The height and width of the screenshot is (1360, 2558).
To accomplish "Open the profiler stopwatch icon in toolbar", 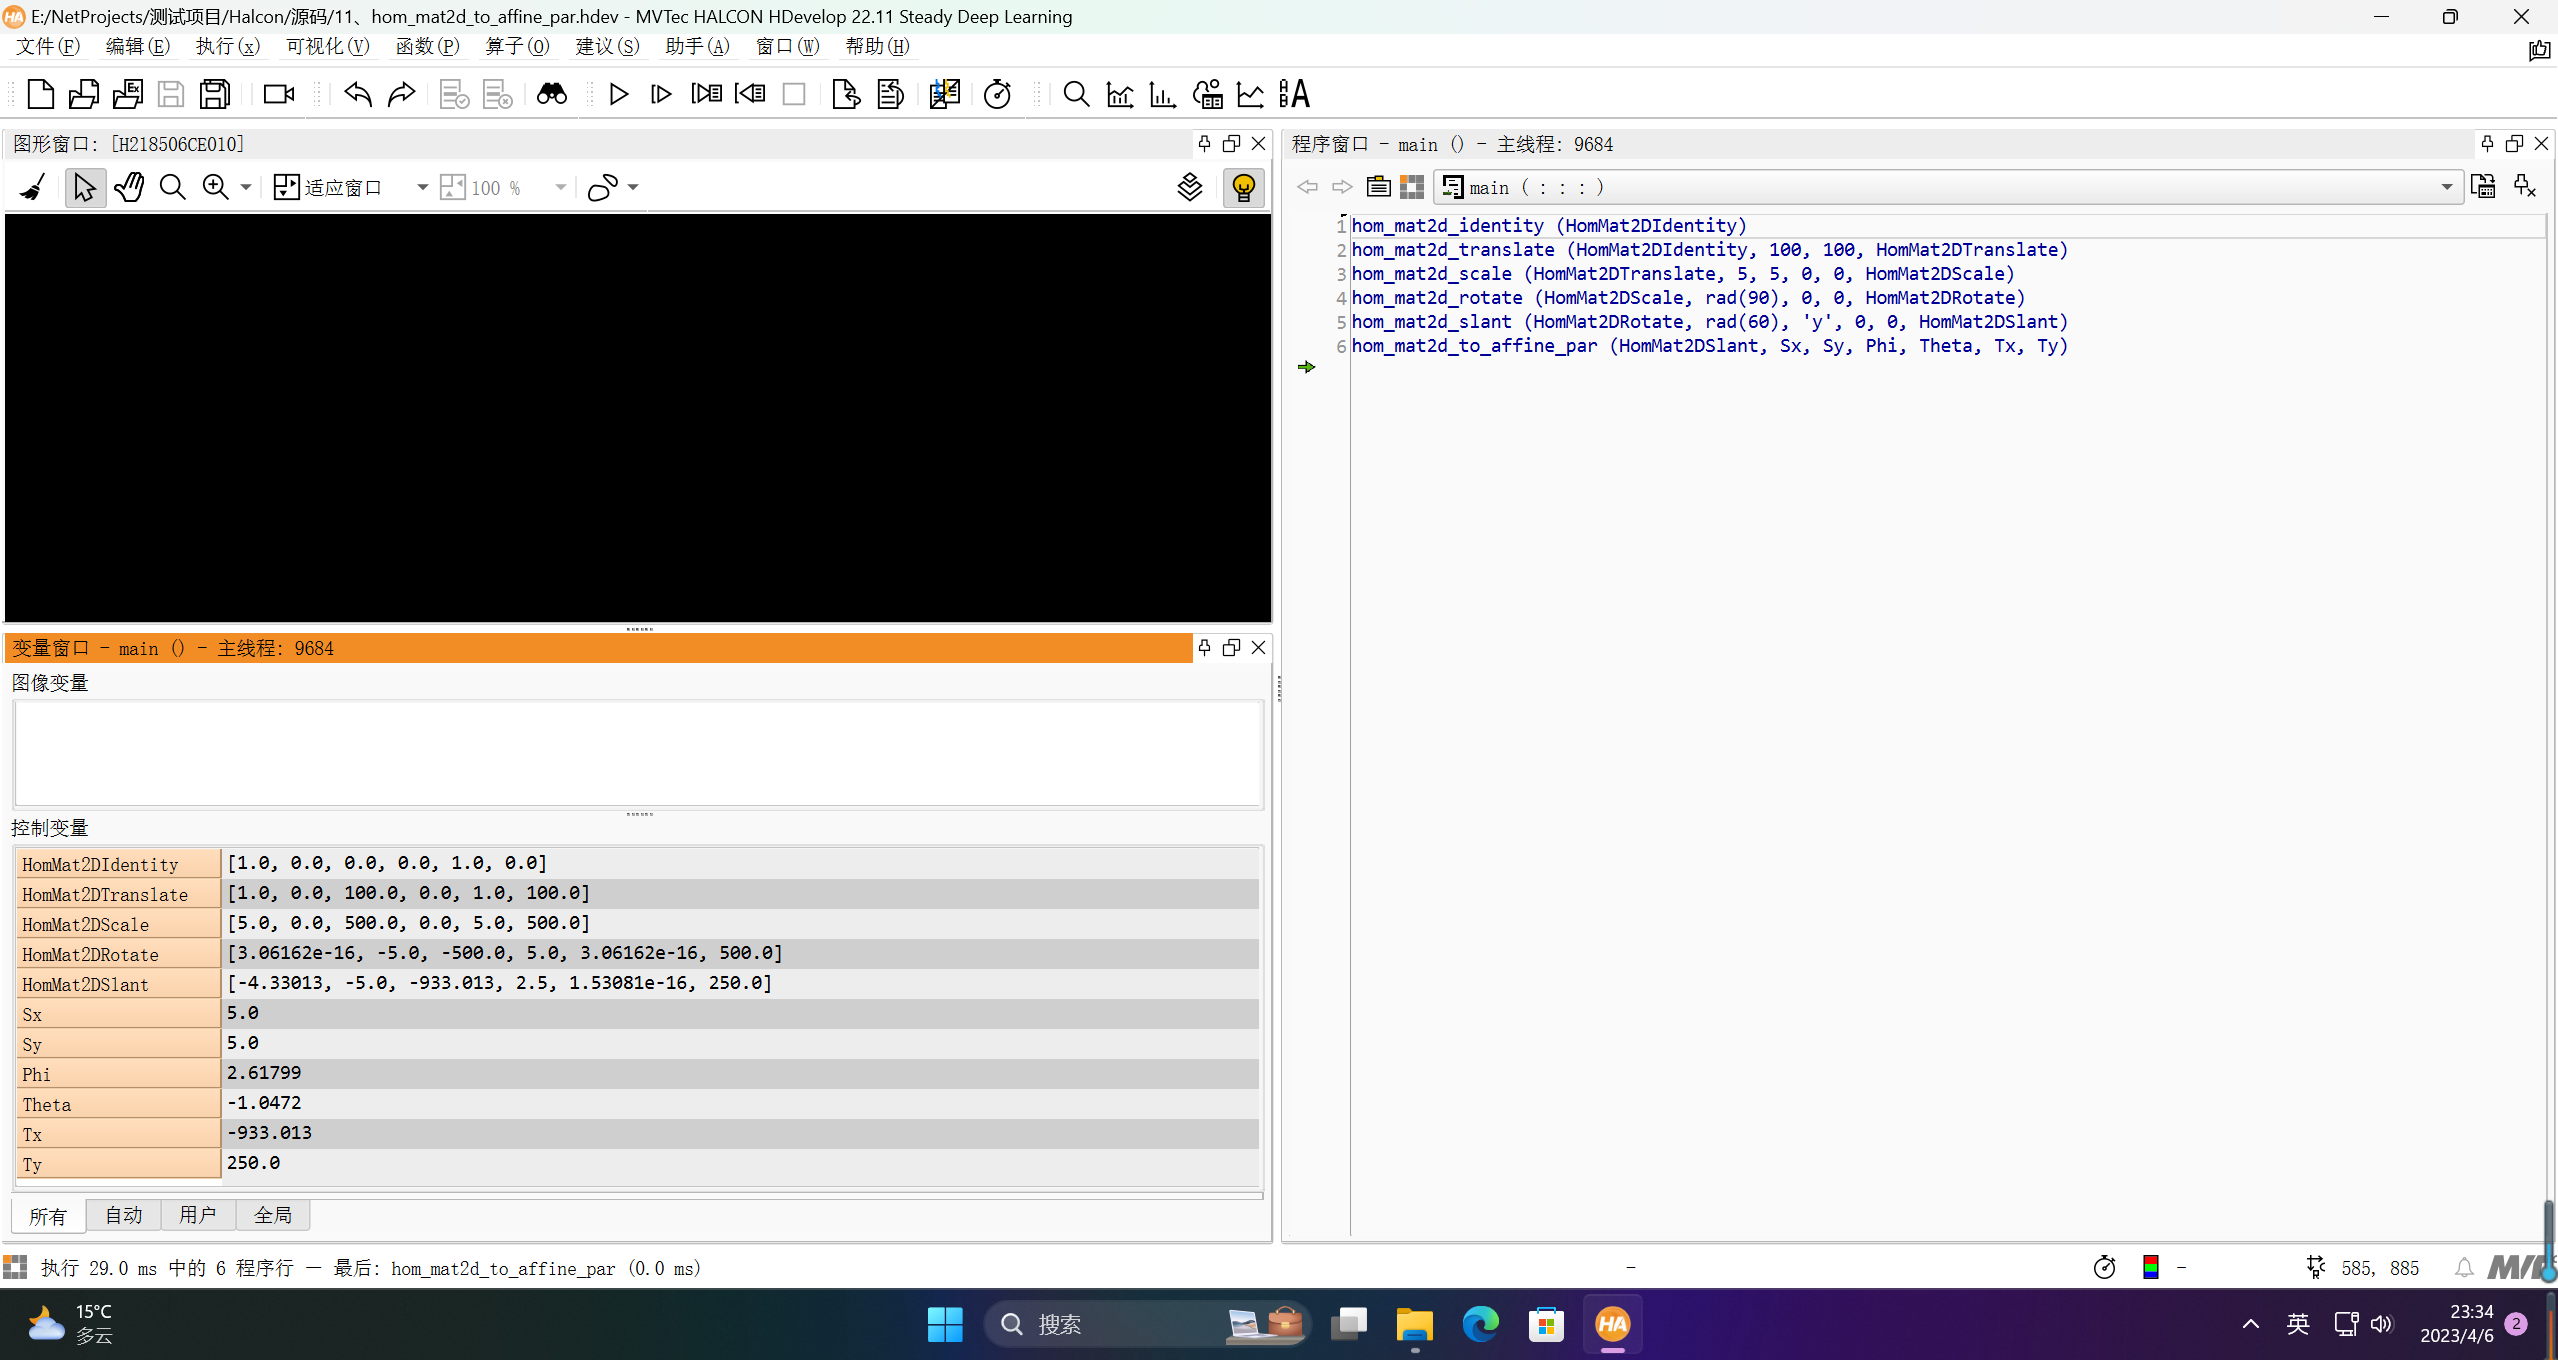I will pyautogui.click(x=997, y=94).
